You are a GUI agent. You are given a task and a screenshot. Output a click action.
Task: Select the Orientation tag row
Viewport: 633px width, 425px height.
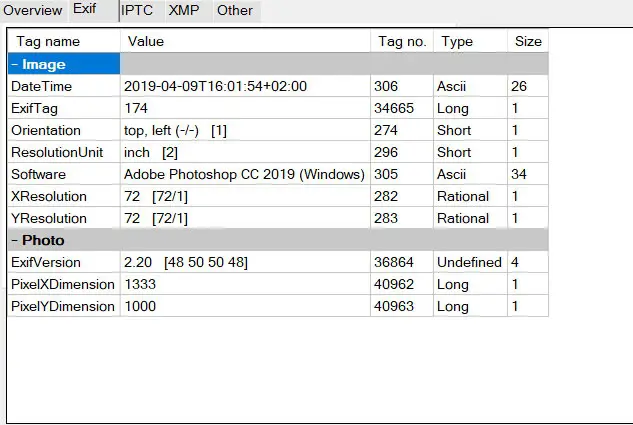45,131
